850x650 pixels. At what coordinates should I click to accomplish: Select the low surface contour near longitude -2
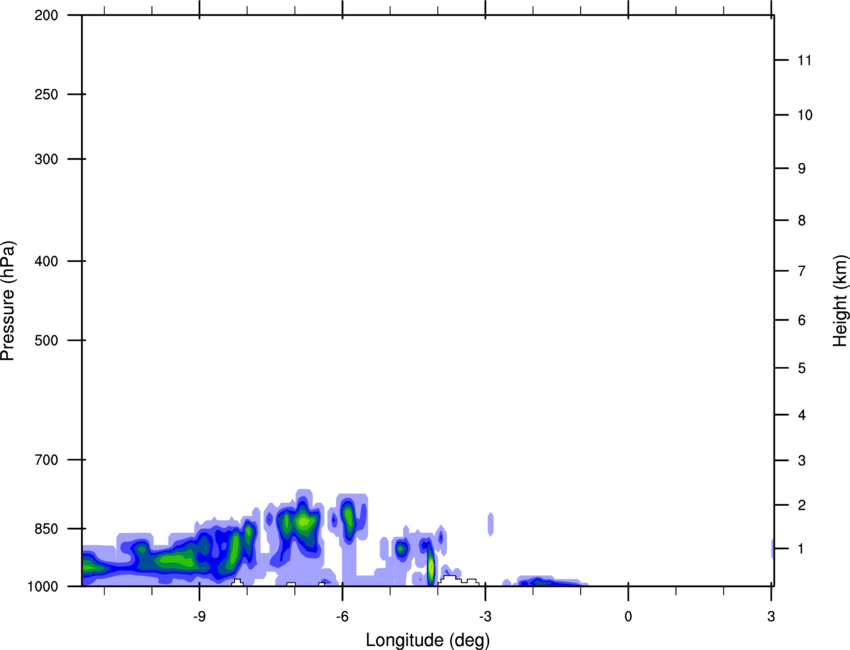click(540, 582)
